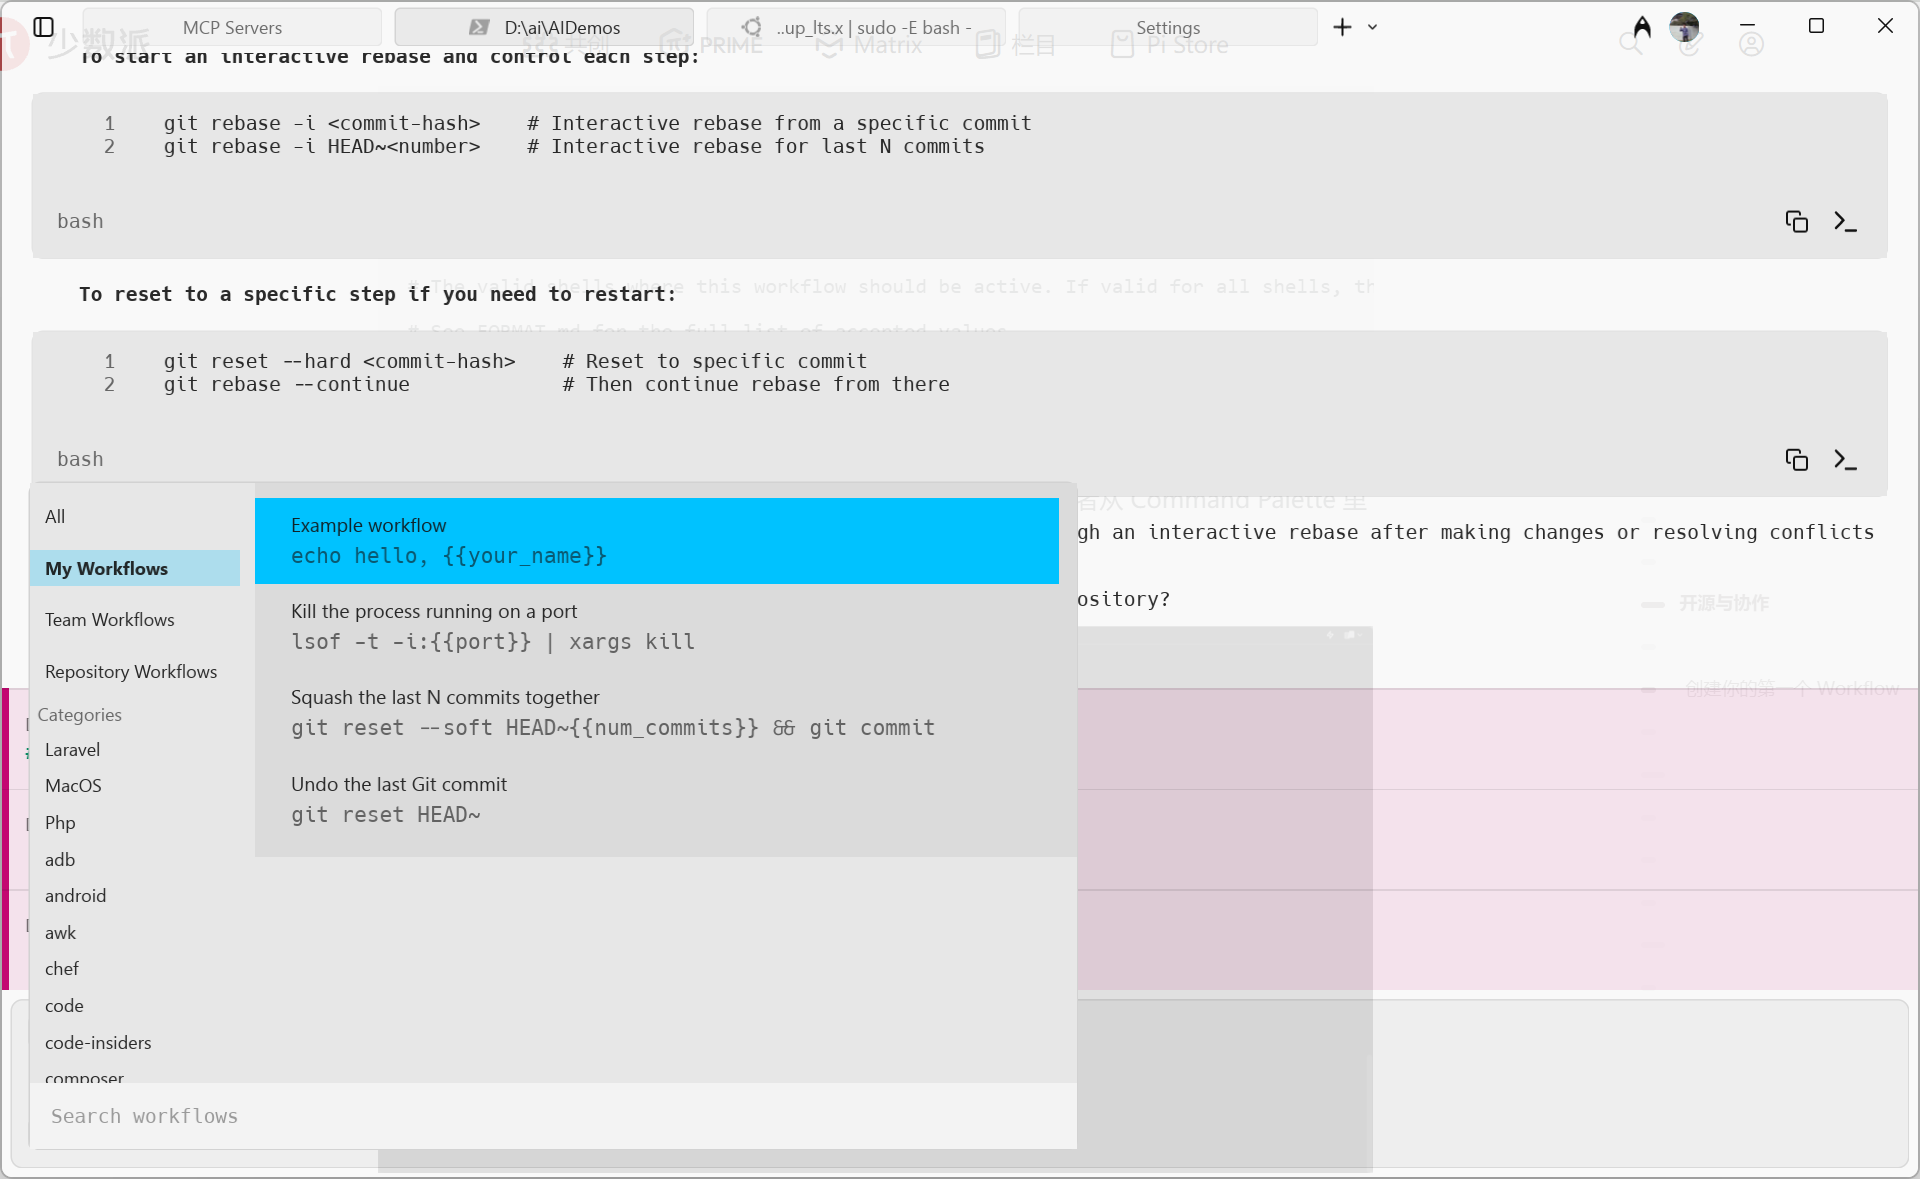Expand the new tab dropdown chevron
Image resolution: width=1920 pixels, height=1179 pixels.
pos(1373,27)
